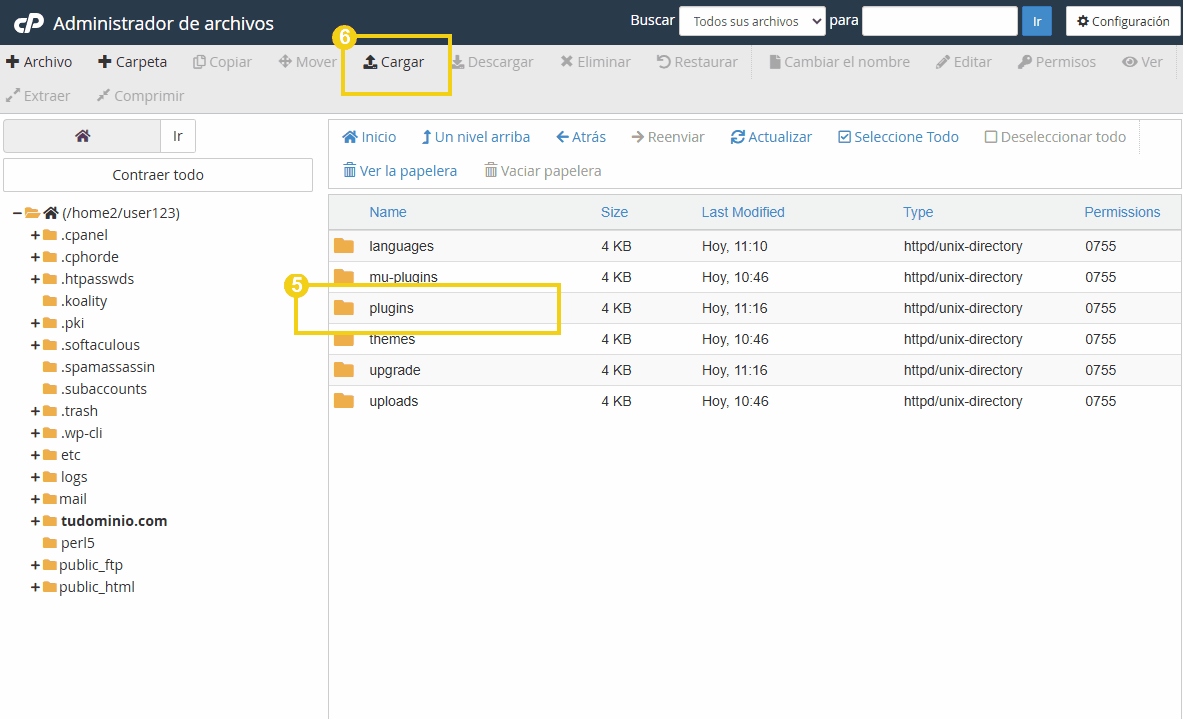The height and width of the screenshot is (719, 1183).
Task: Sort by Last Modified column header
Action: click(743, 212)
